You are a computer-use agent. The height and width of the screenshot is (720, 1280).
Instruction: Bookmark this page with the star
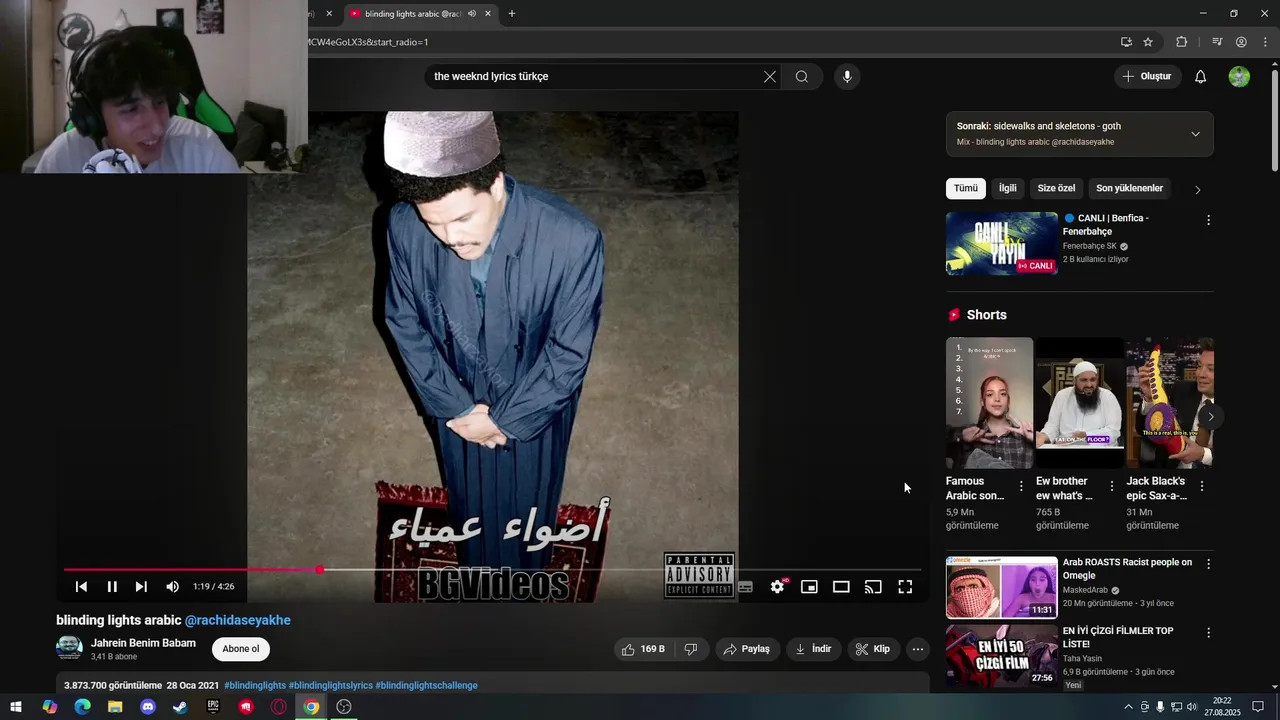[1148, 42]
